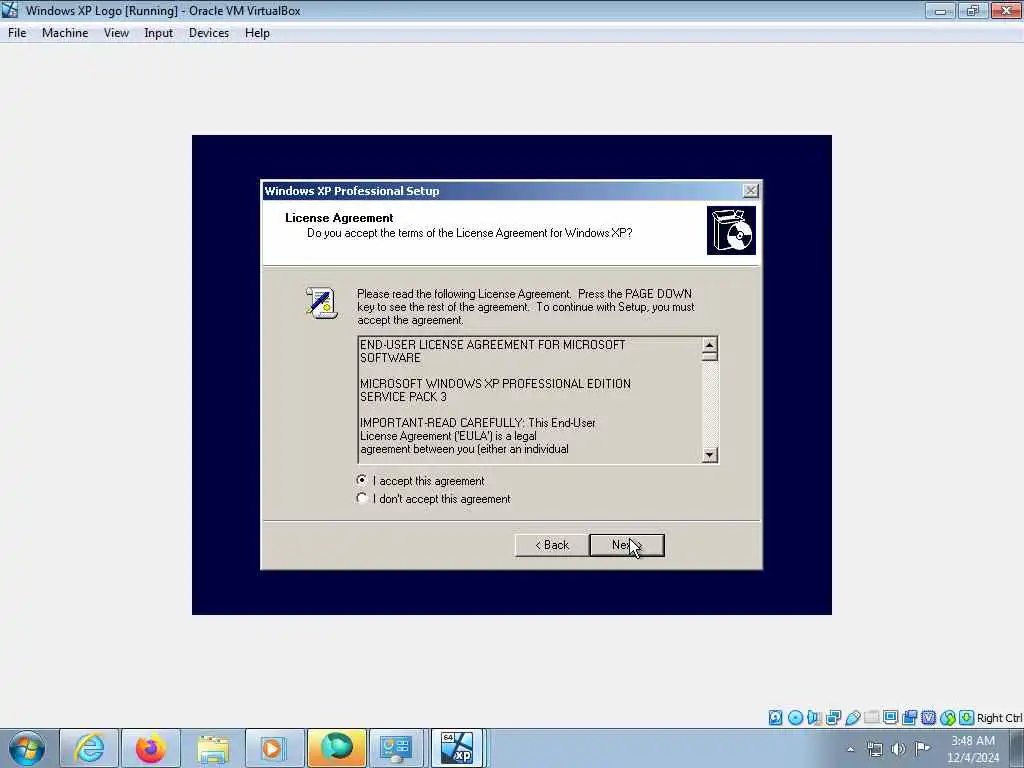This screenshot has height=768, width=1024.
Task: Open the Machine menu
Action: pos(65,33)
